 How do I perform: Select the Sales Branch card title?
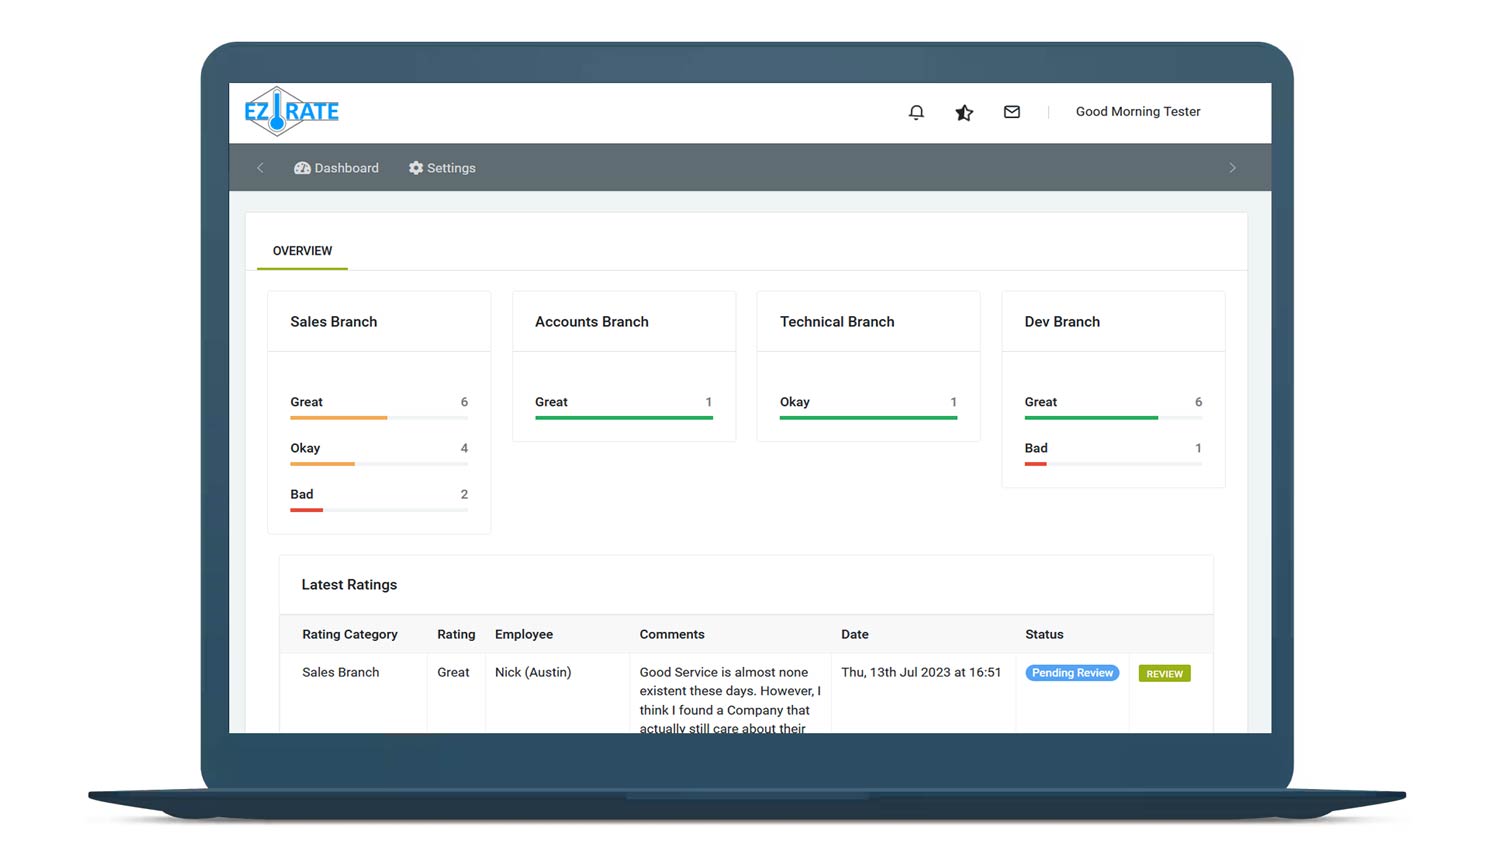(334, 322)
